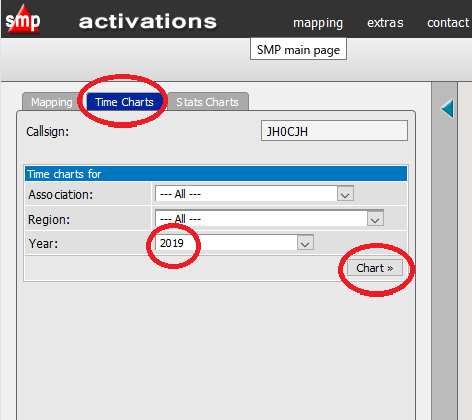Collapse panel with blue triangle arrow

click(447, 108)
